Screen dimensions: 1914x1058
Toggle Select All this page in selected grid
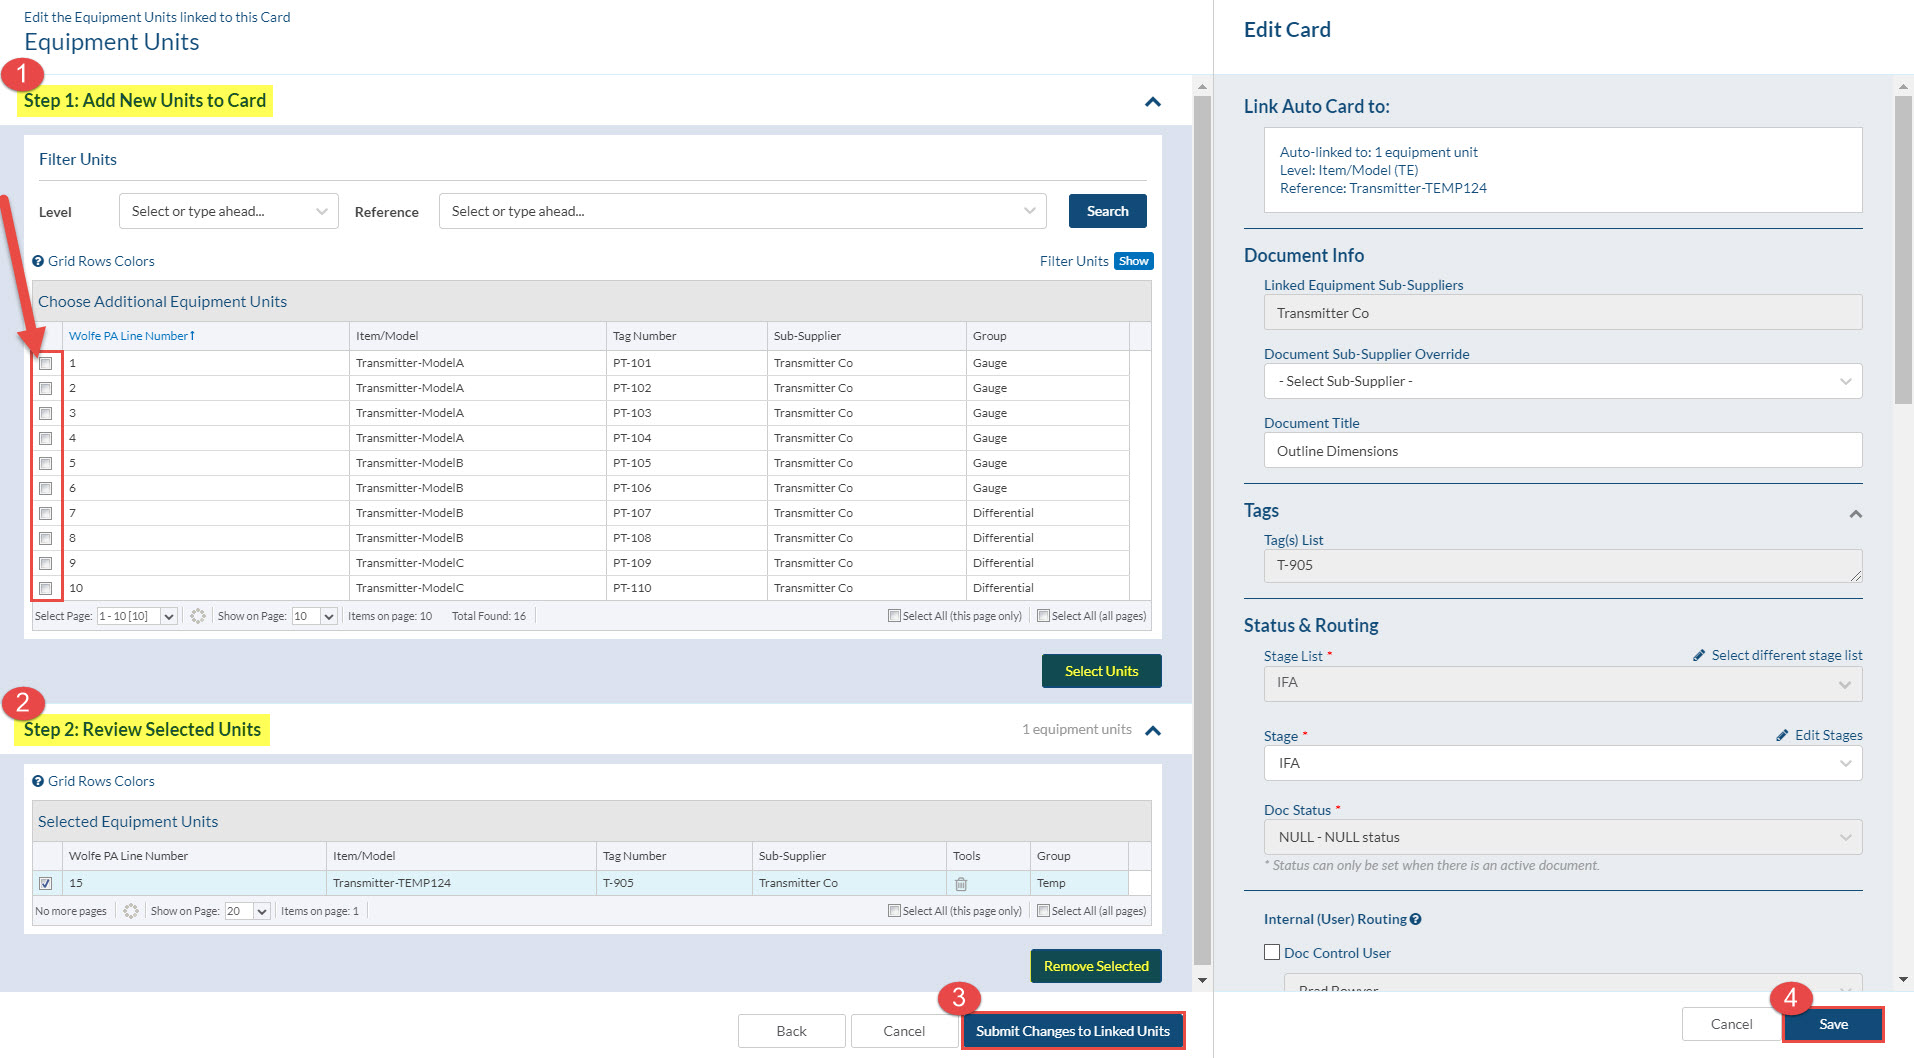pyautogui.click(x=894, y=911)
